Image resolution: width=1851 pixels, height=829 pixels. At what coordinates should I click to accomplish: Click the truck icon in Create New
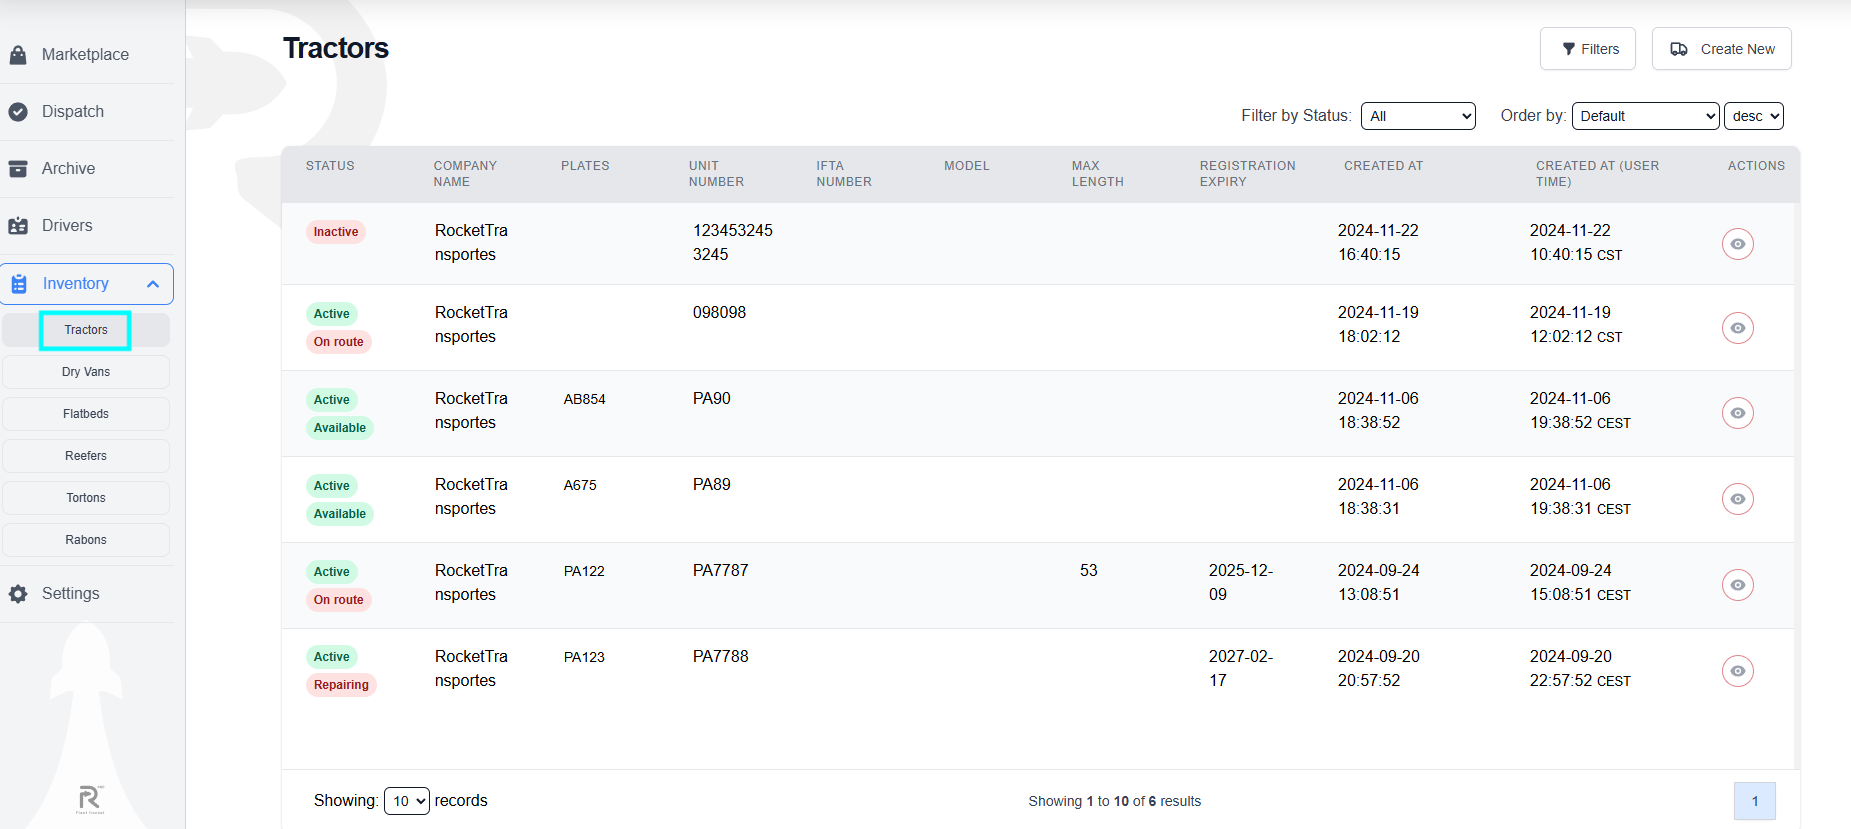coord(1679,49)
